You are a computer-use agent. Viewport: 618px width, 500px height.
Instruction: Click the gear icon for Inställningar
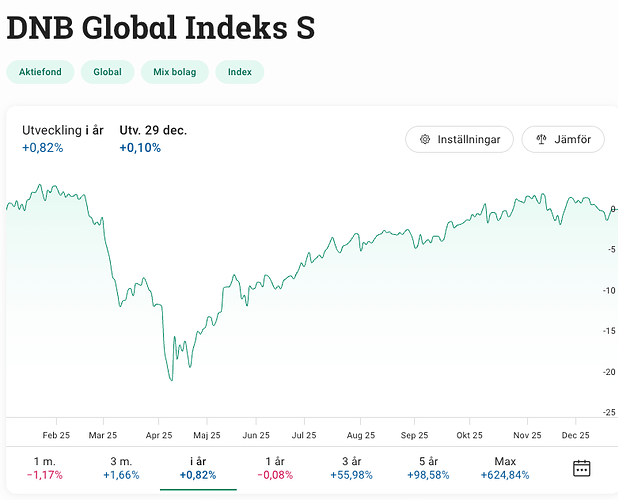point(425,139)
